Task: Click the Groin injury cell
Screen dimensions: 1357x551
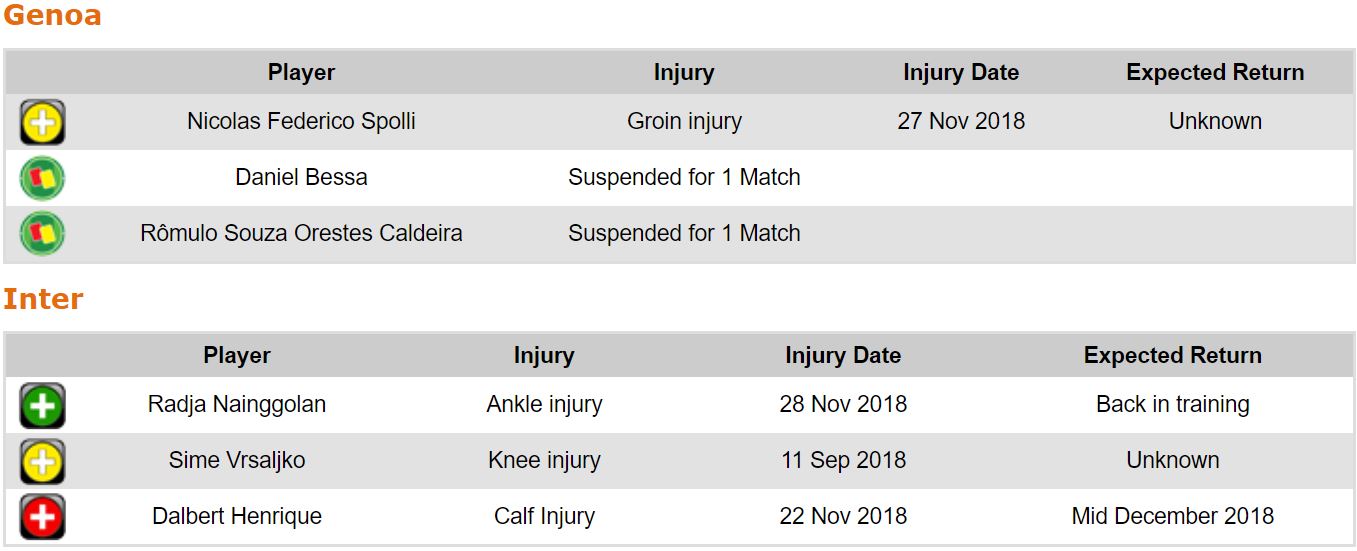Action: (684, 122)
